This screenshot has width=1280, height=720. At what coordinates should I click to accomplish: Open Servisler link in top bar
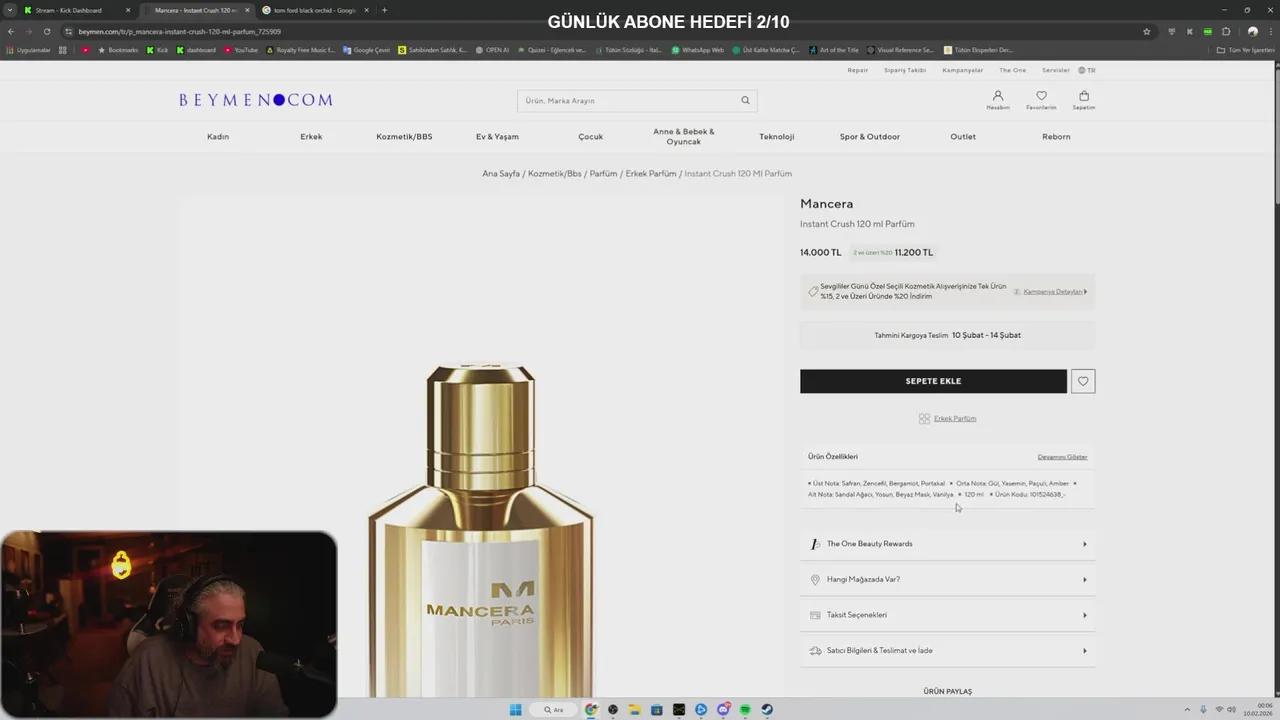1056,70
